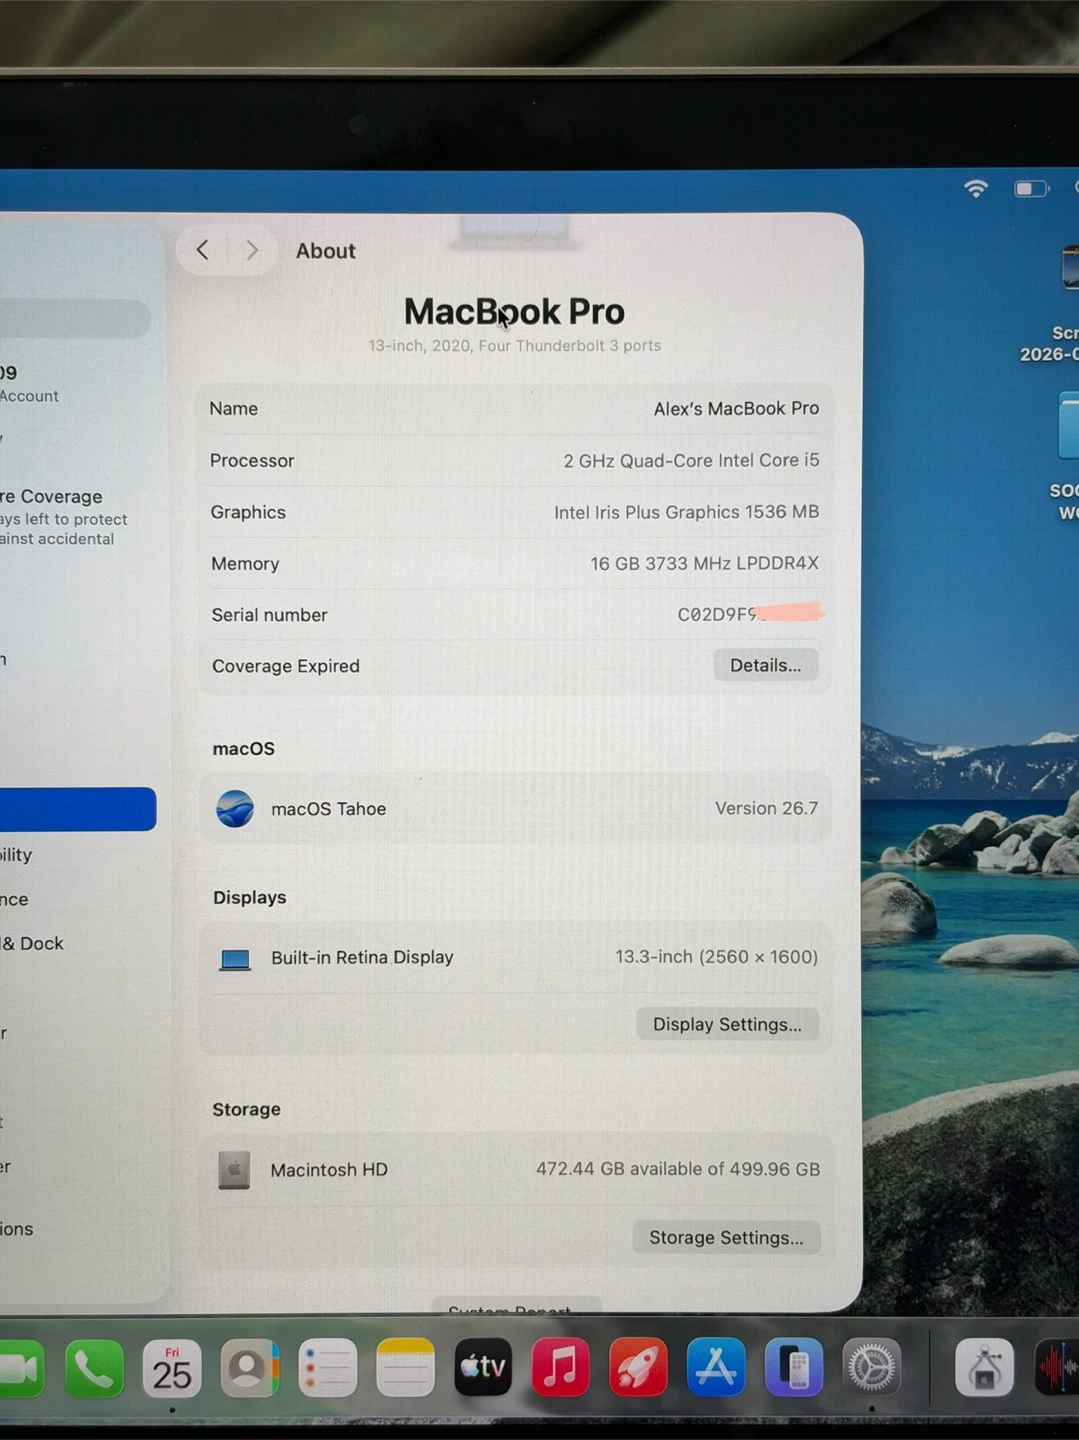Open the Reminders app in Dock
1079x1440 pixels.
coord(327,1368)
